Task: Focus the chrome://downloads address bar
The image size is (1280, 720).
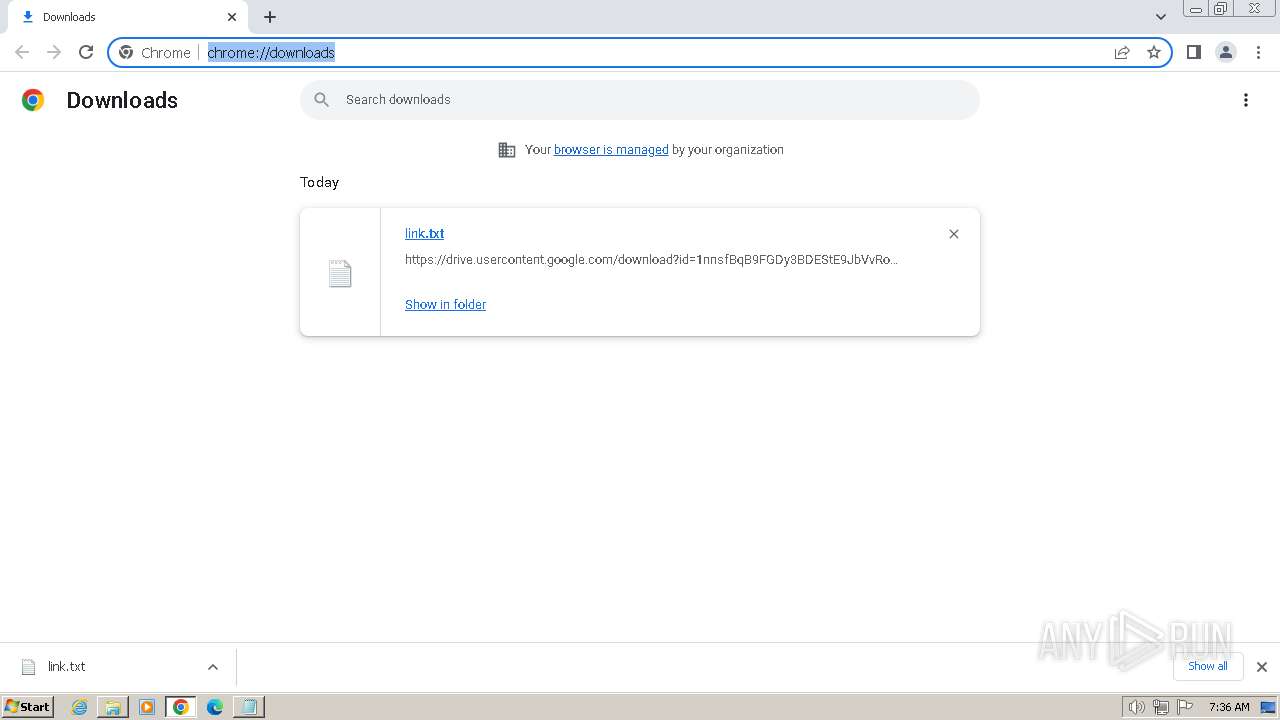Action: (640, 52)
